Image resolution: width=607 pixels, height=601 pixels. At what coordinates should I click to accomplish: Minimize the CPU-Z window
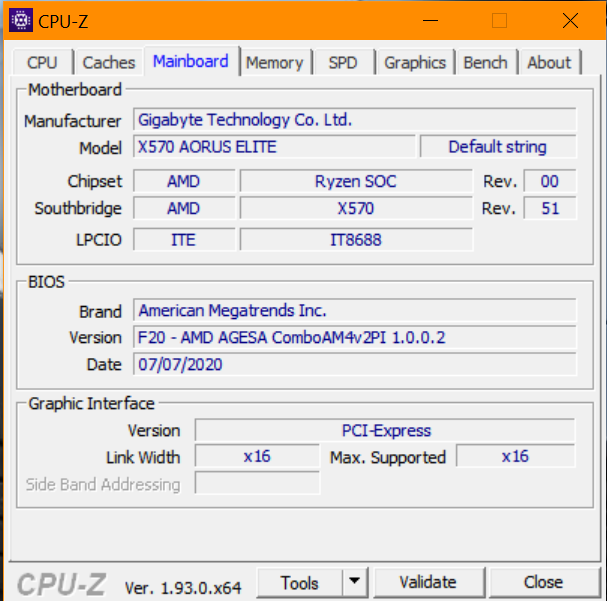pyautogui.click(x=430, y=21)
